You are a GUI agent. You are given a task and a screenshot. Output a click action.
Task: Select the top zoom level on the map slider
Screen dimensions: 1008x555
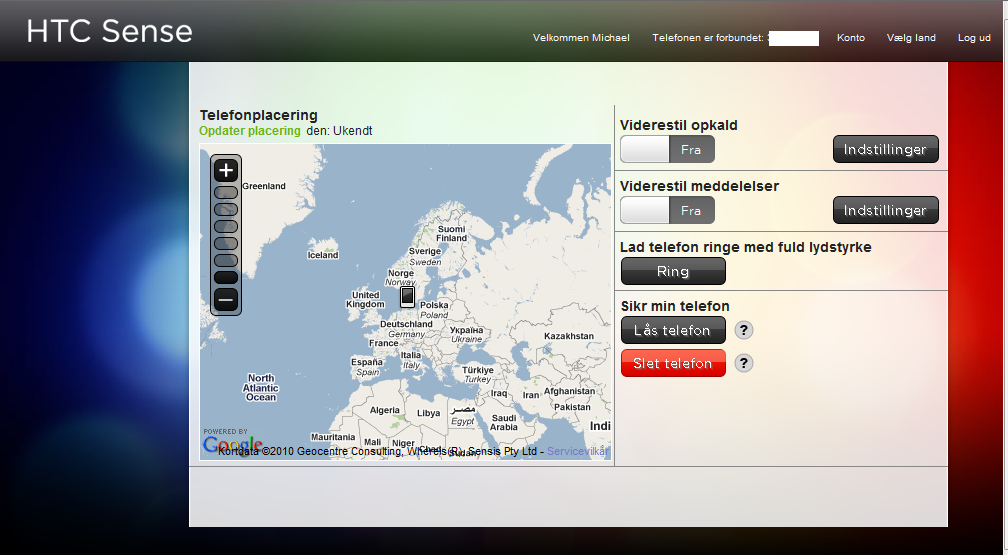click(x=226, y=192)
